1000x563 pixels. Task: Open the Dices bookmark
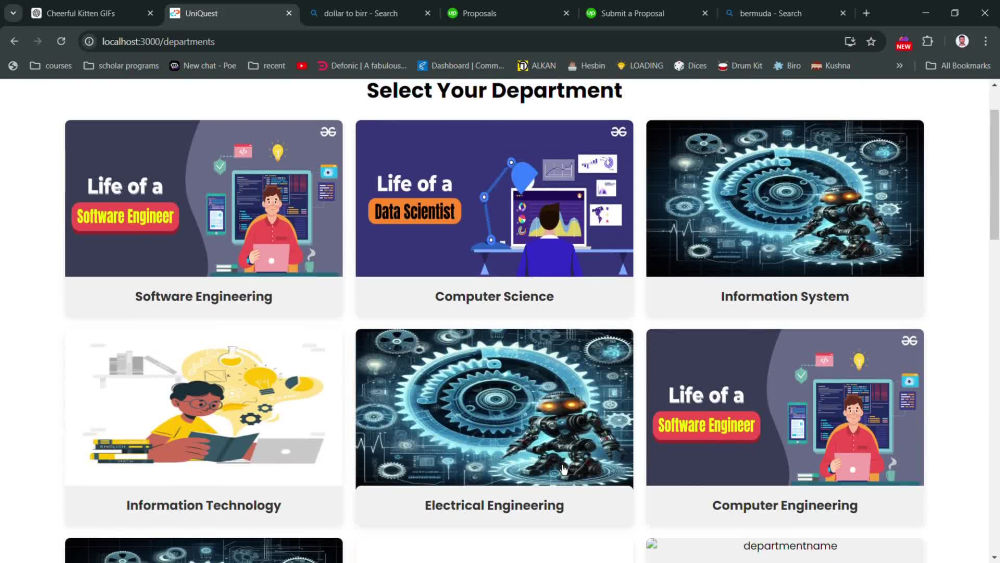tap(690, 66)
